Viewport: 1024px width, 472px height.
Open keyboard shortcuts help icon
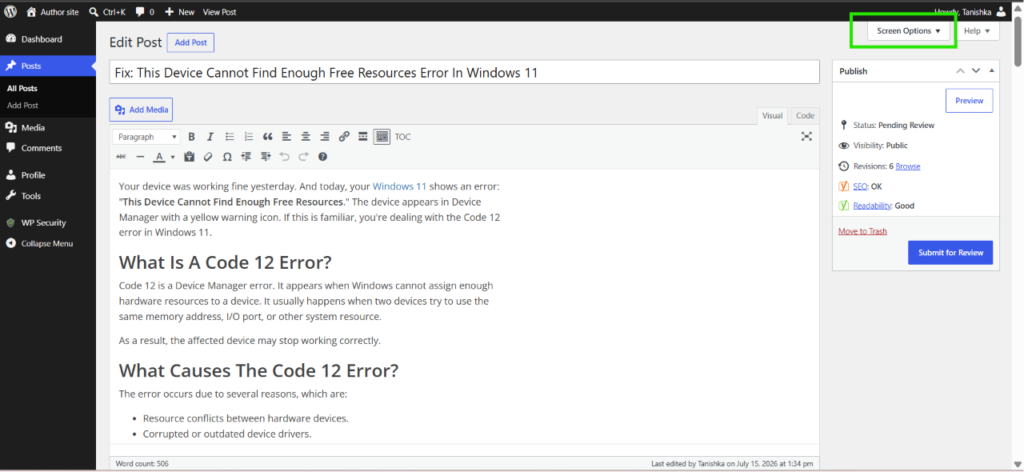pos(323,157)
